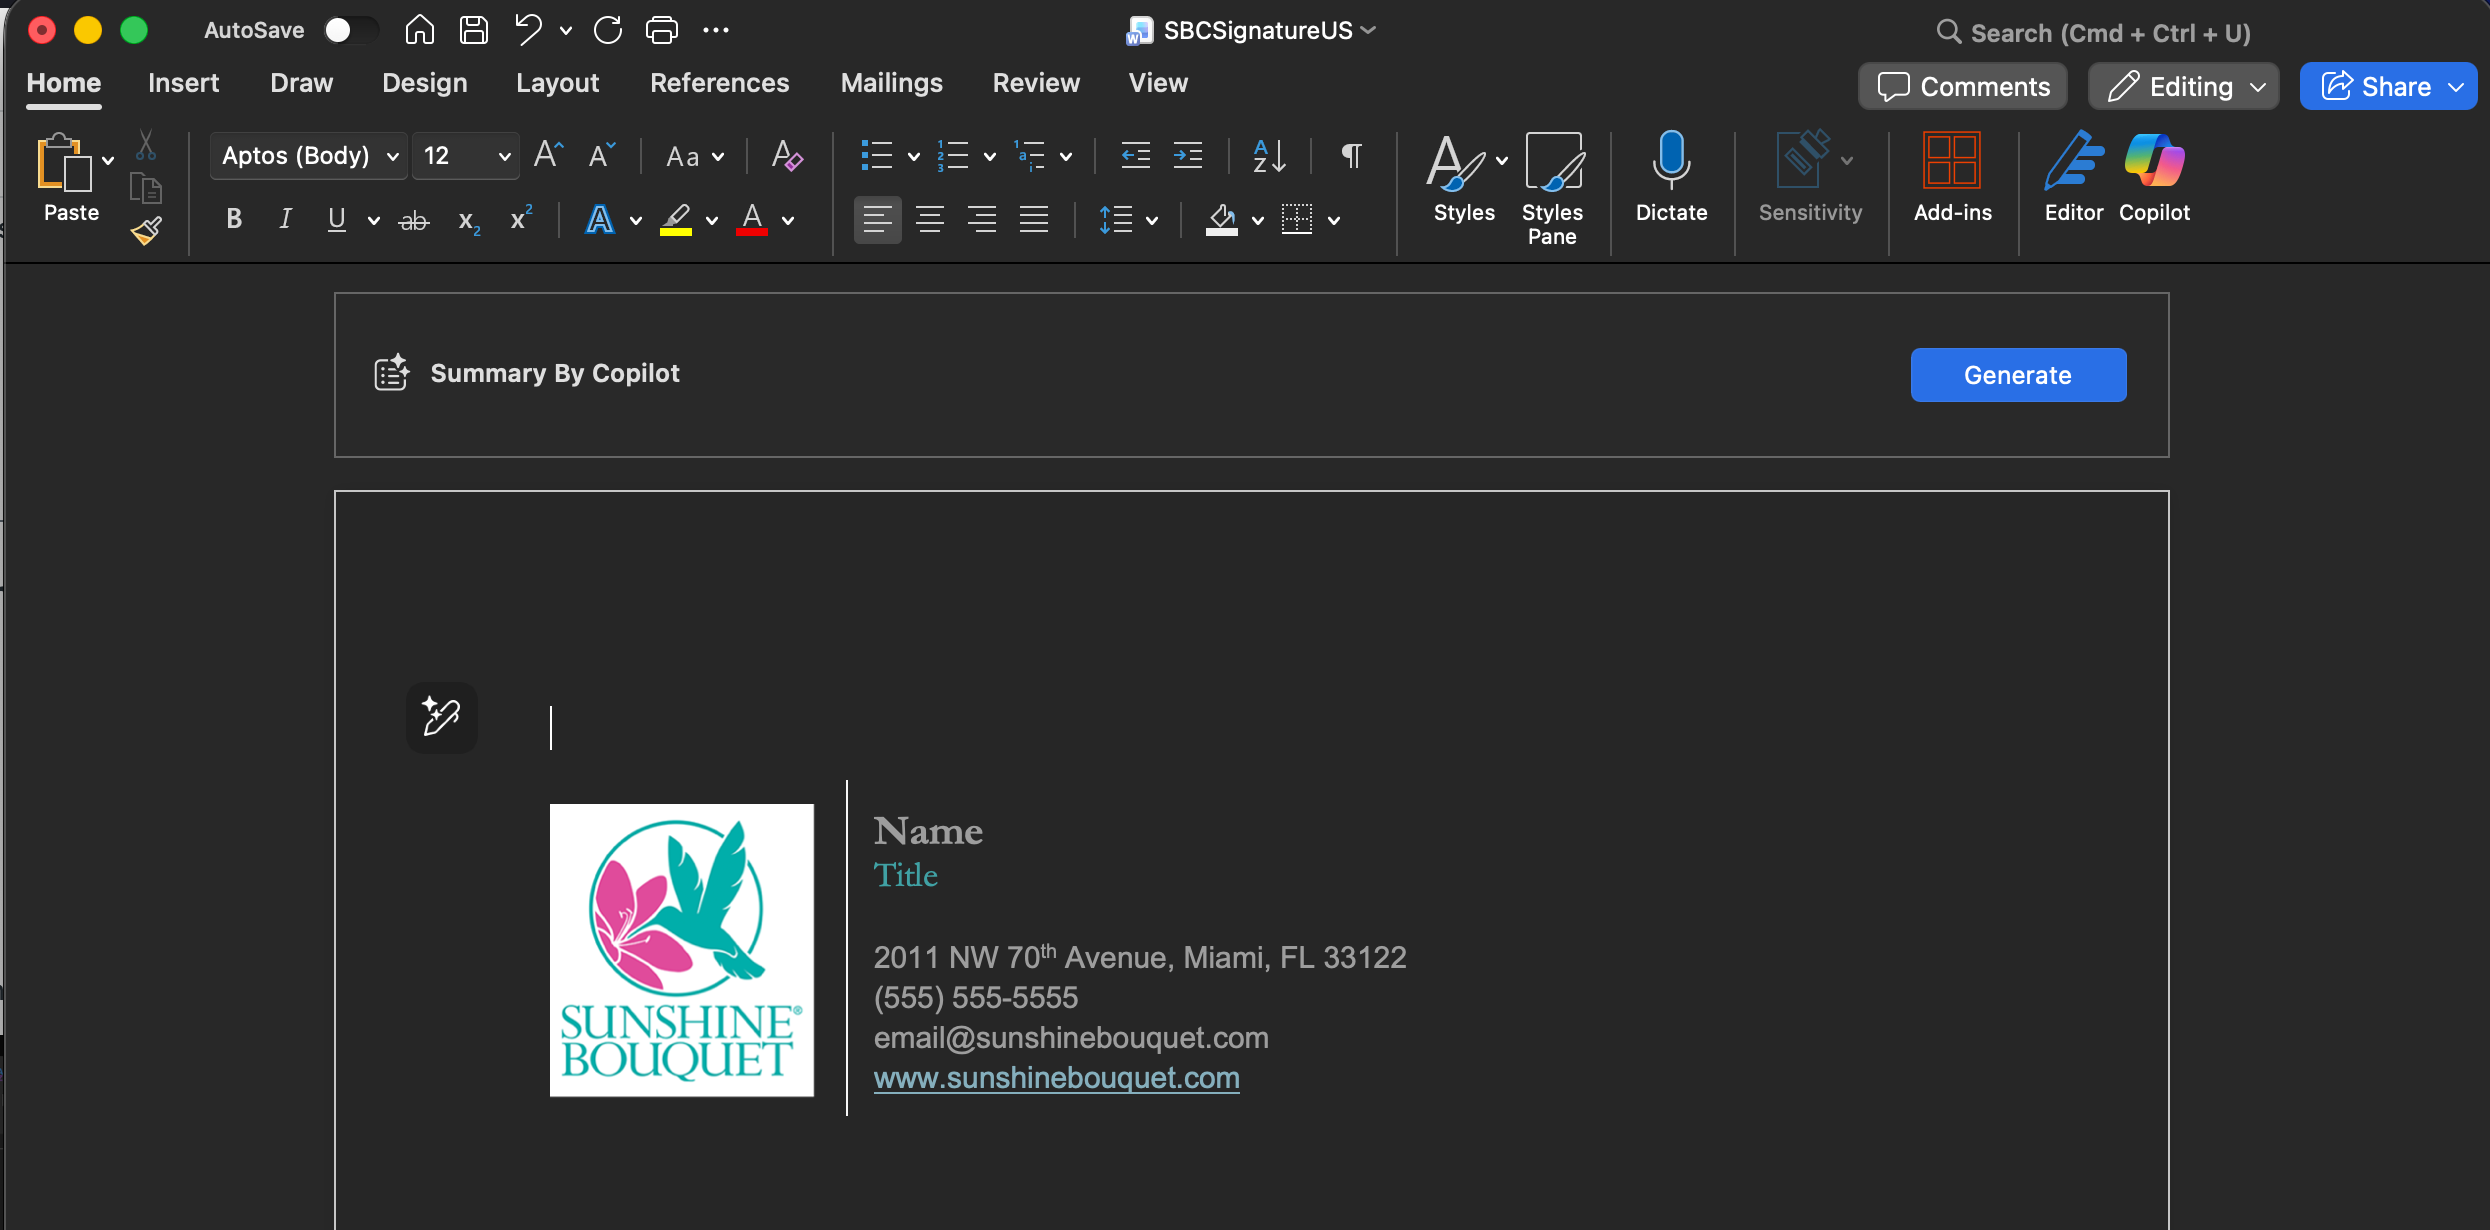Switch to the References tab
2490x1230 pixels.
pyautogui.click(x=719, y=83)
